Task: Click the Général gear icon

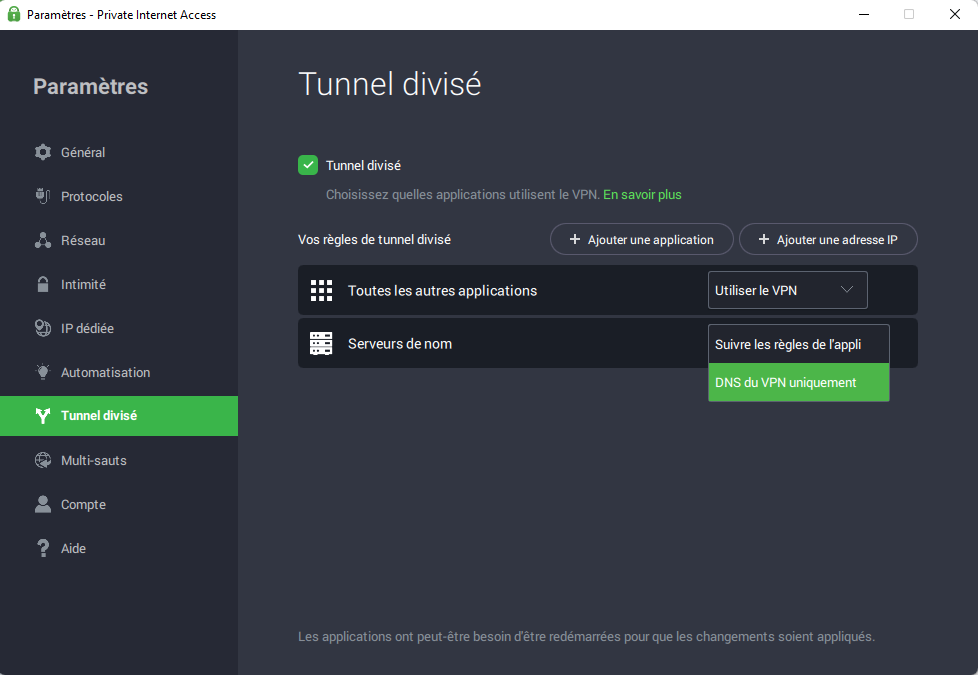Action: point(42,152)
